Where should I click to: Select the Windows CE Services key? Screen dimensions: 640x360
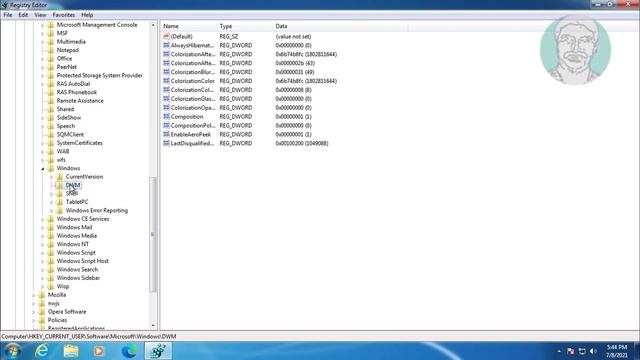click(x=83, y=219)
